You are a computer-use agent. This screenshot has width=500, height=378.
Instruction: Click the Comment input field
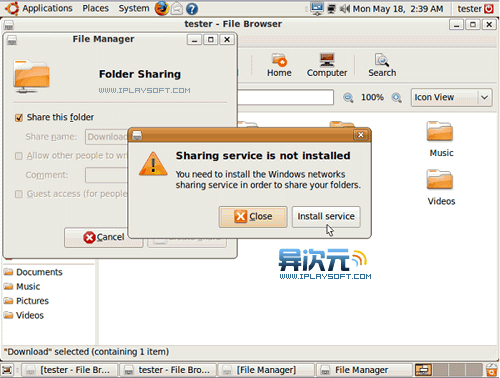107,175
